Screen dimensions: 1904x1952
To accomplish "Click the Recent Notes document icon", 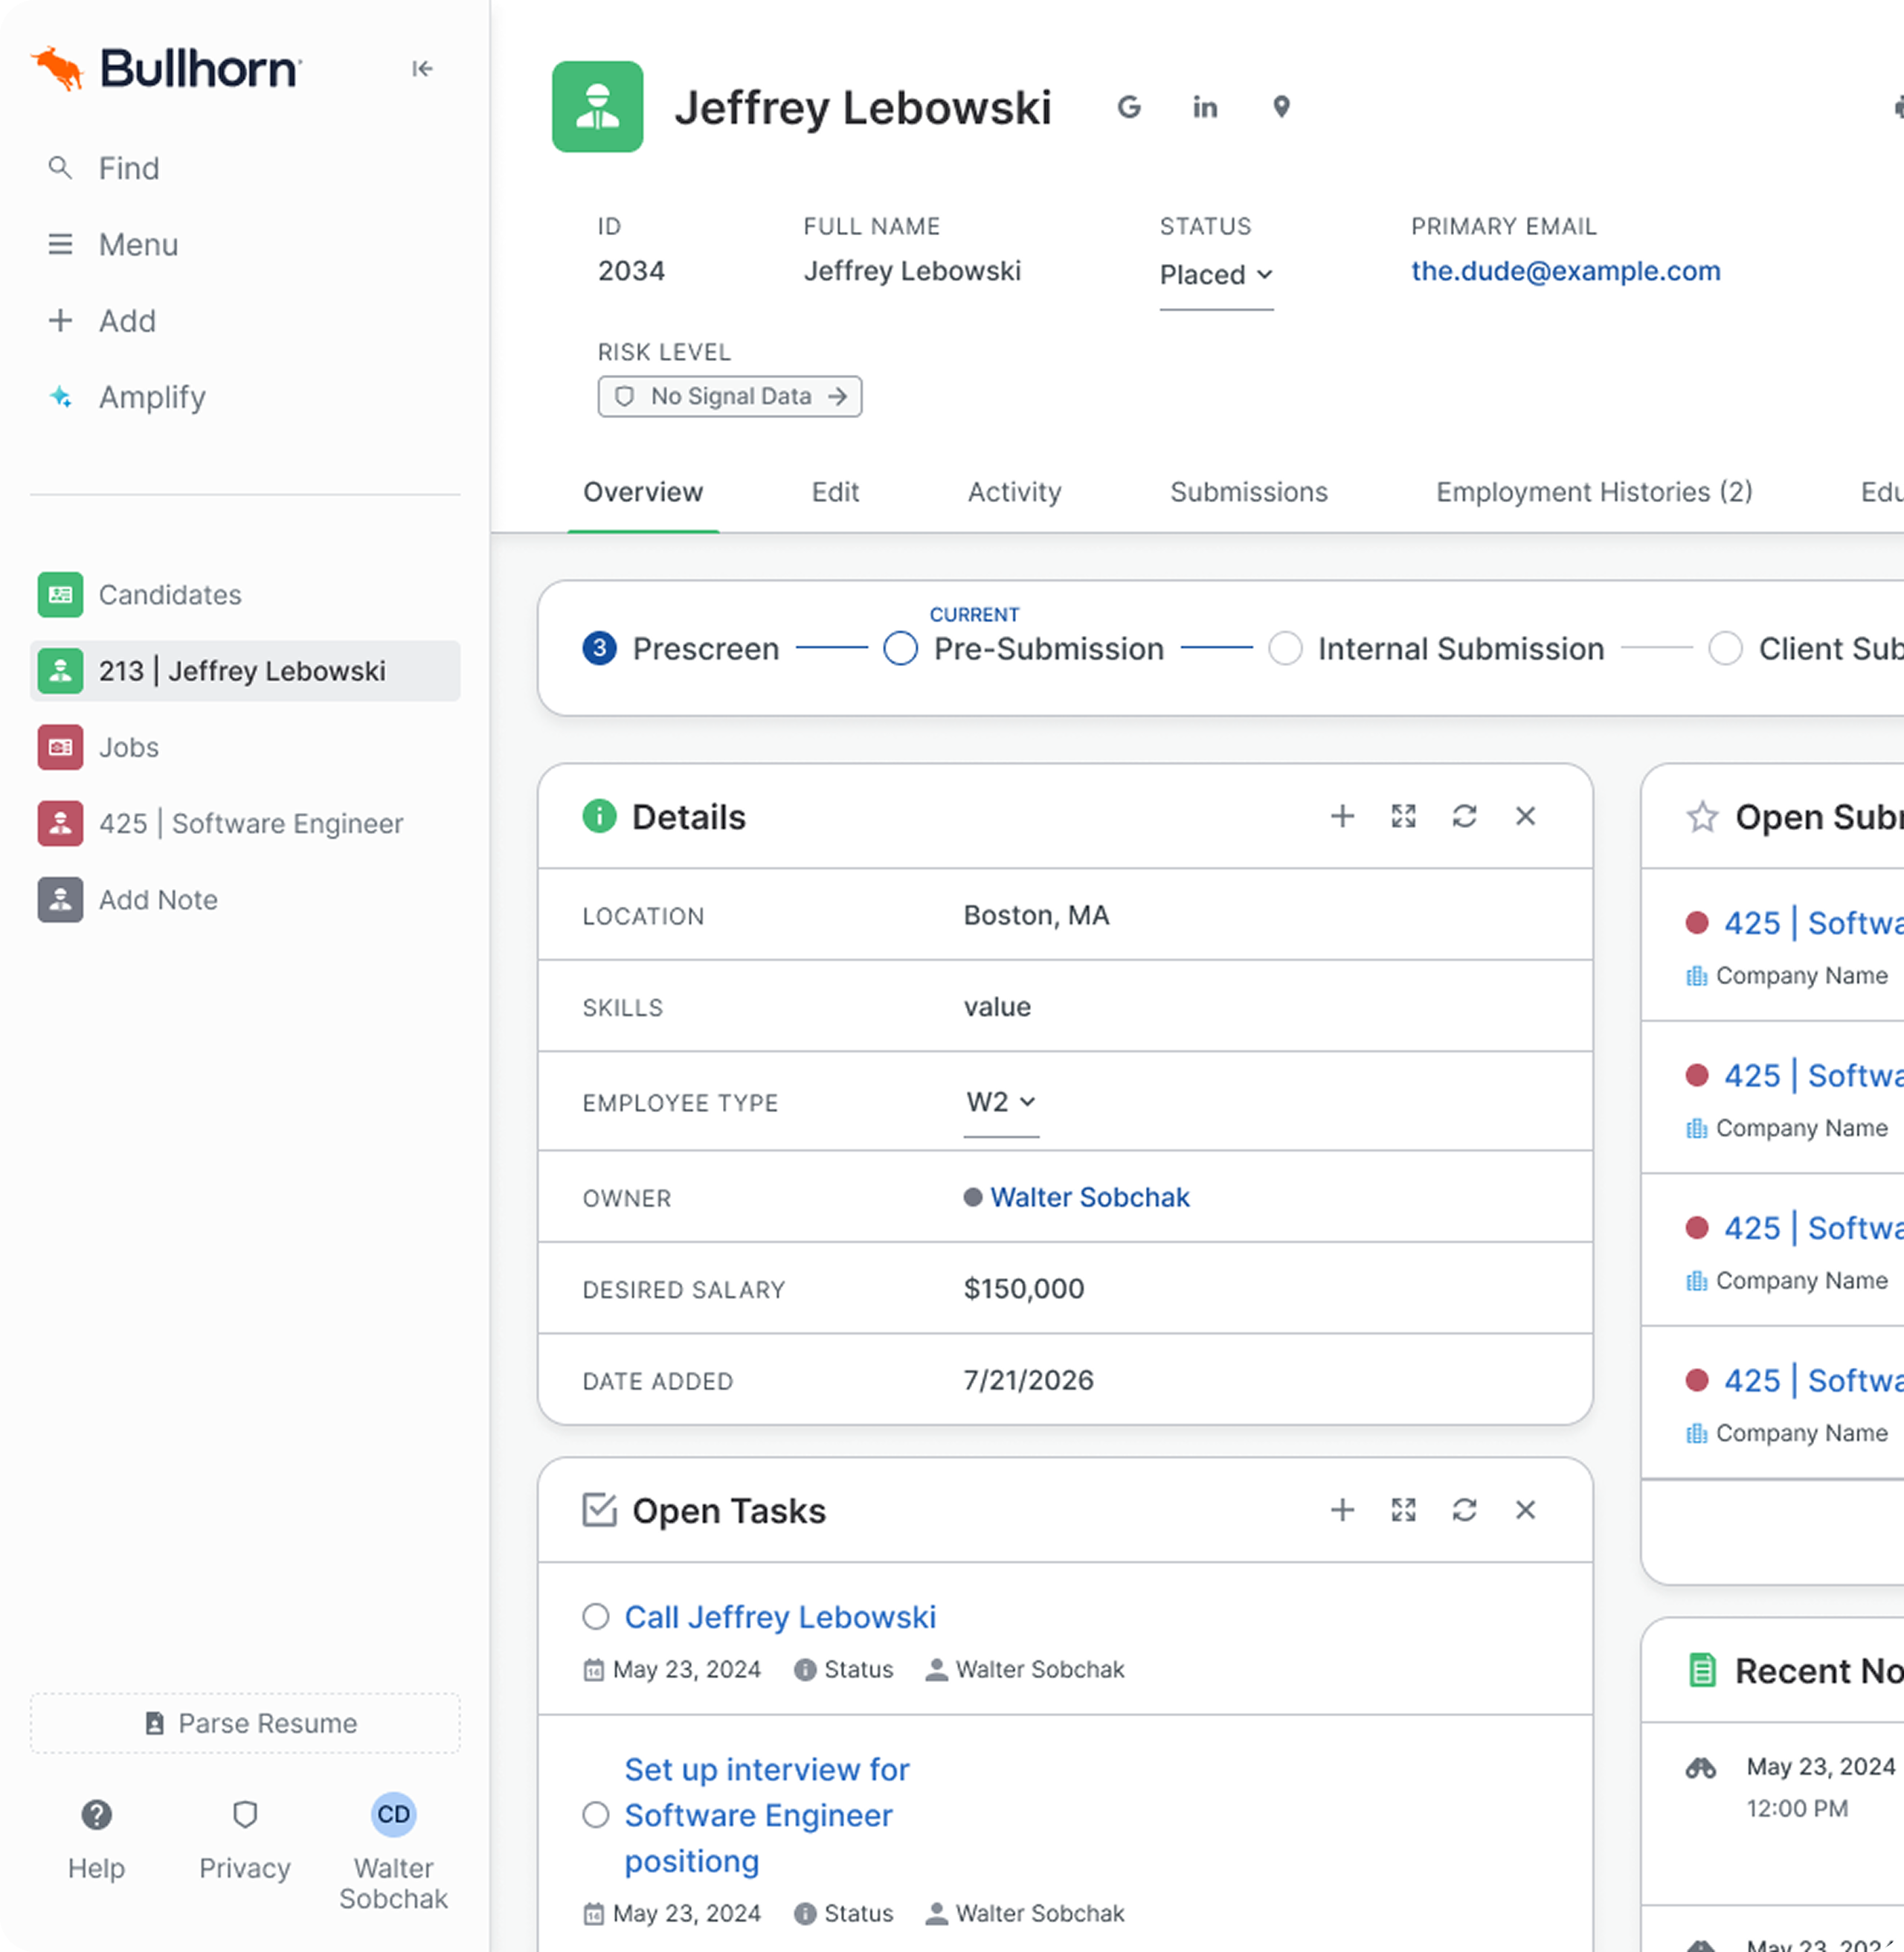I will (1702, 1670).
